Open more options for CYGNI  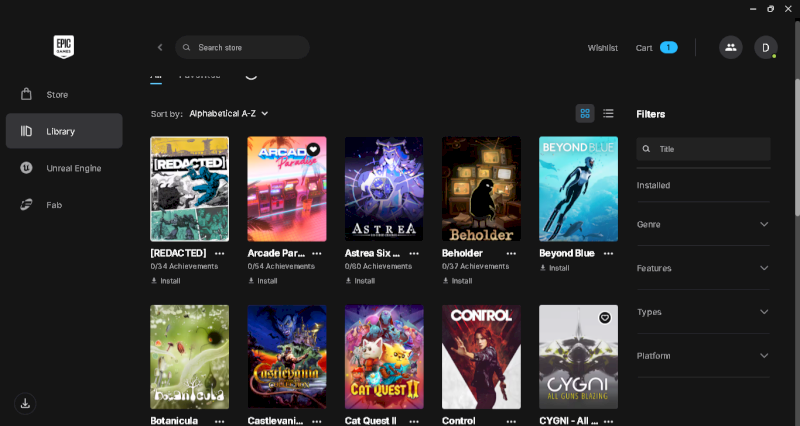[x=608, y=421]
